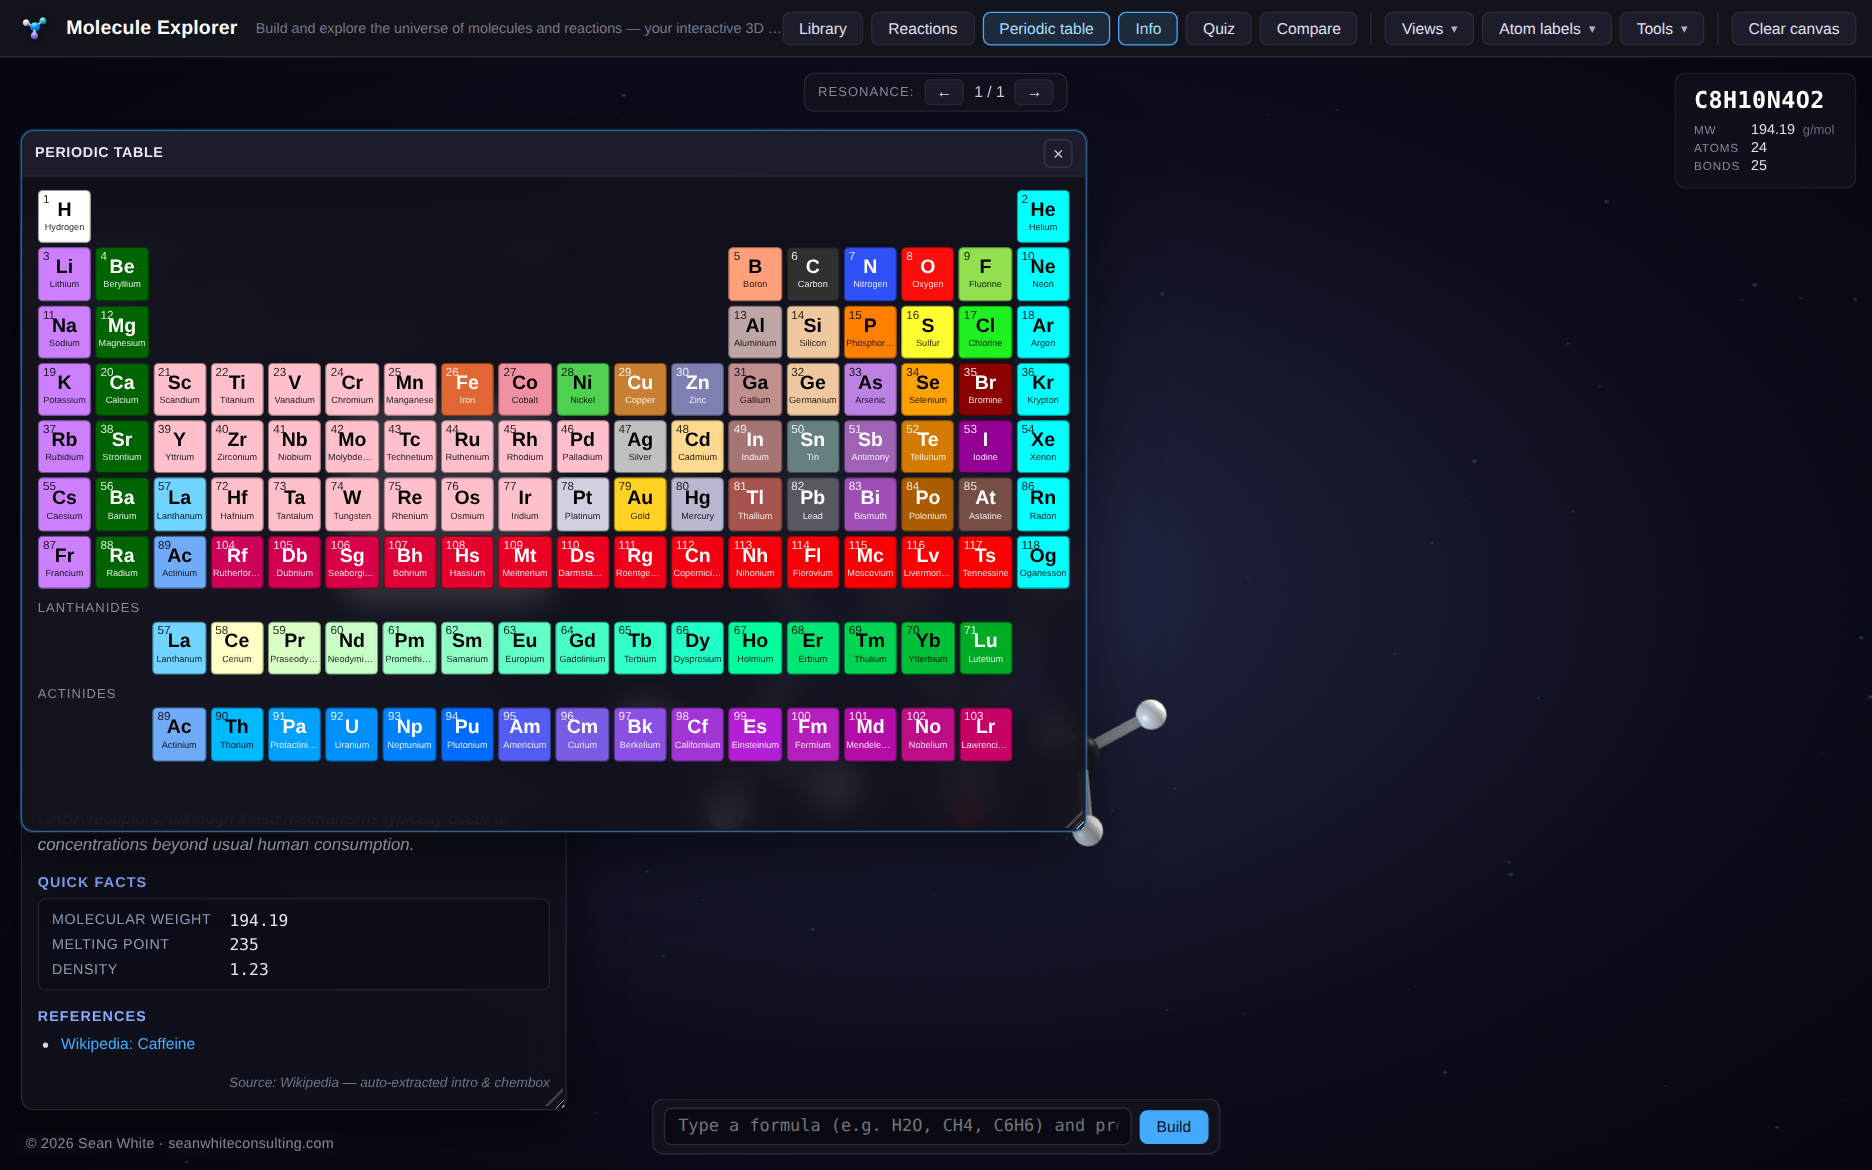Choose the Mercury (Hg) element tile
Image resolution: width=1872 pixels, height=1170 pixels.
click(698, 505)
